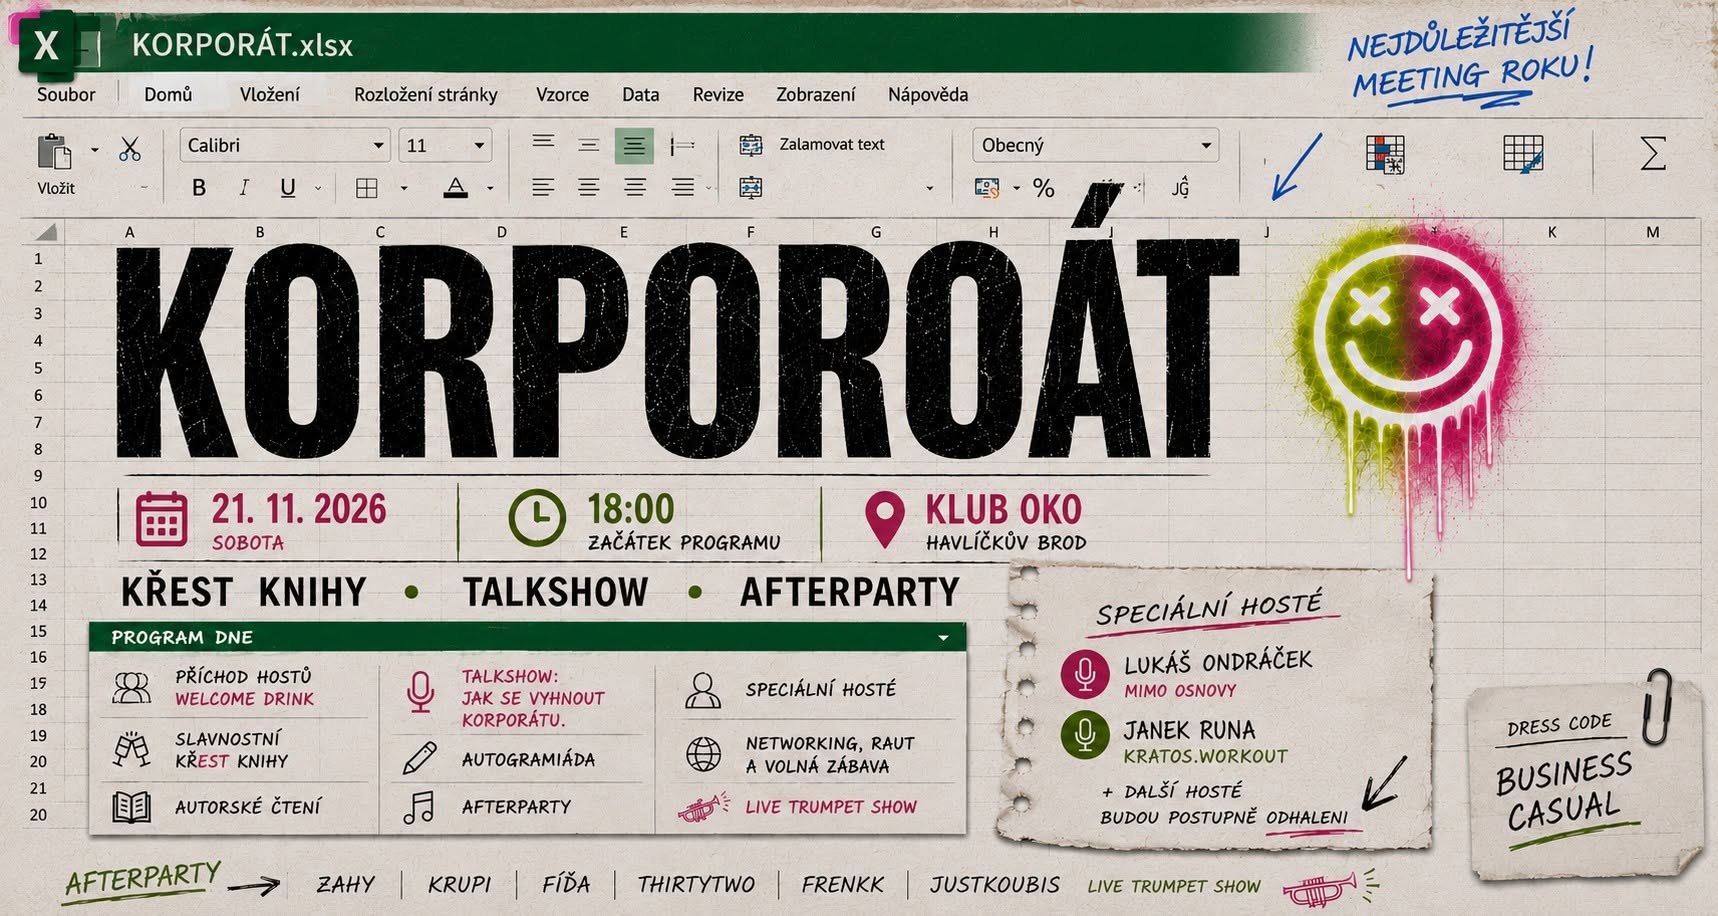This screenshot has height=916, width=1718.
Task: Click the Zalamovat text button label
Action: click(832, 144)
